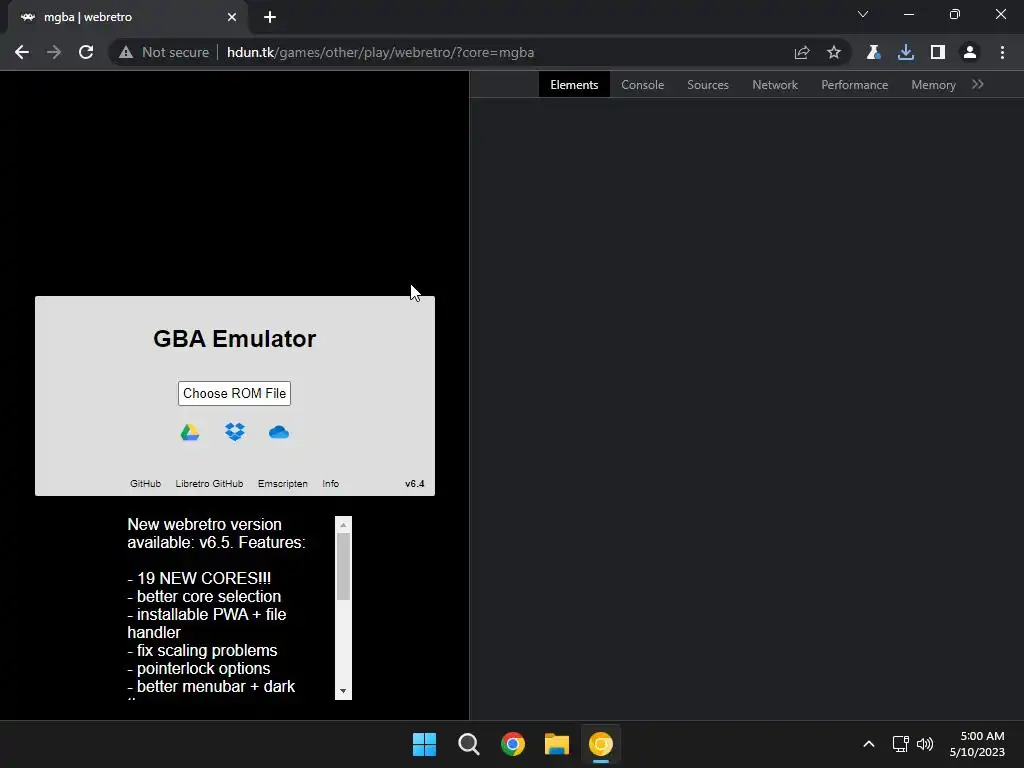This screenshot has width=1024, height=768.
Task: Open the downloads icon
Action: (x=906, y=52)
